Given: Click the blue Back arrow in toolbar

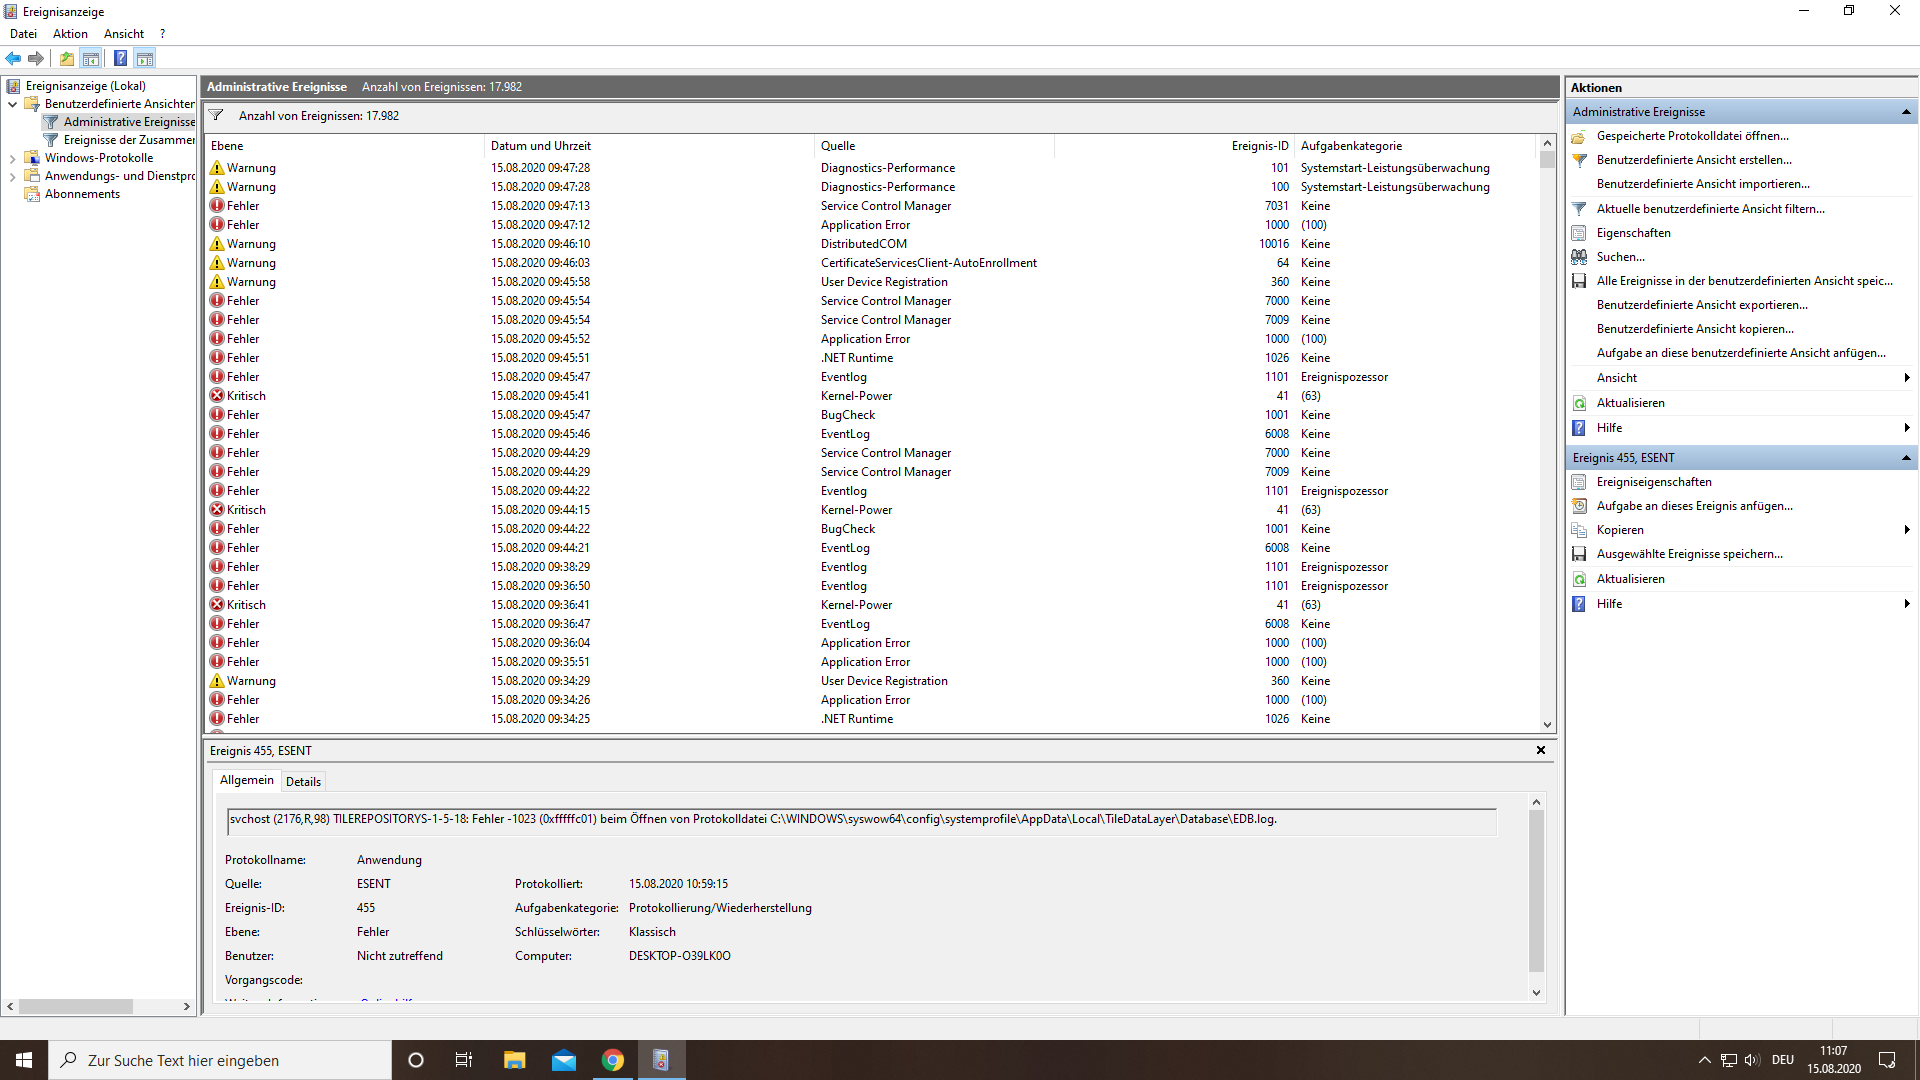Looking at the screenshot, I should tap(13, 58).
